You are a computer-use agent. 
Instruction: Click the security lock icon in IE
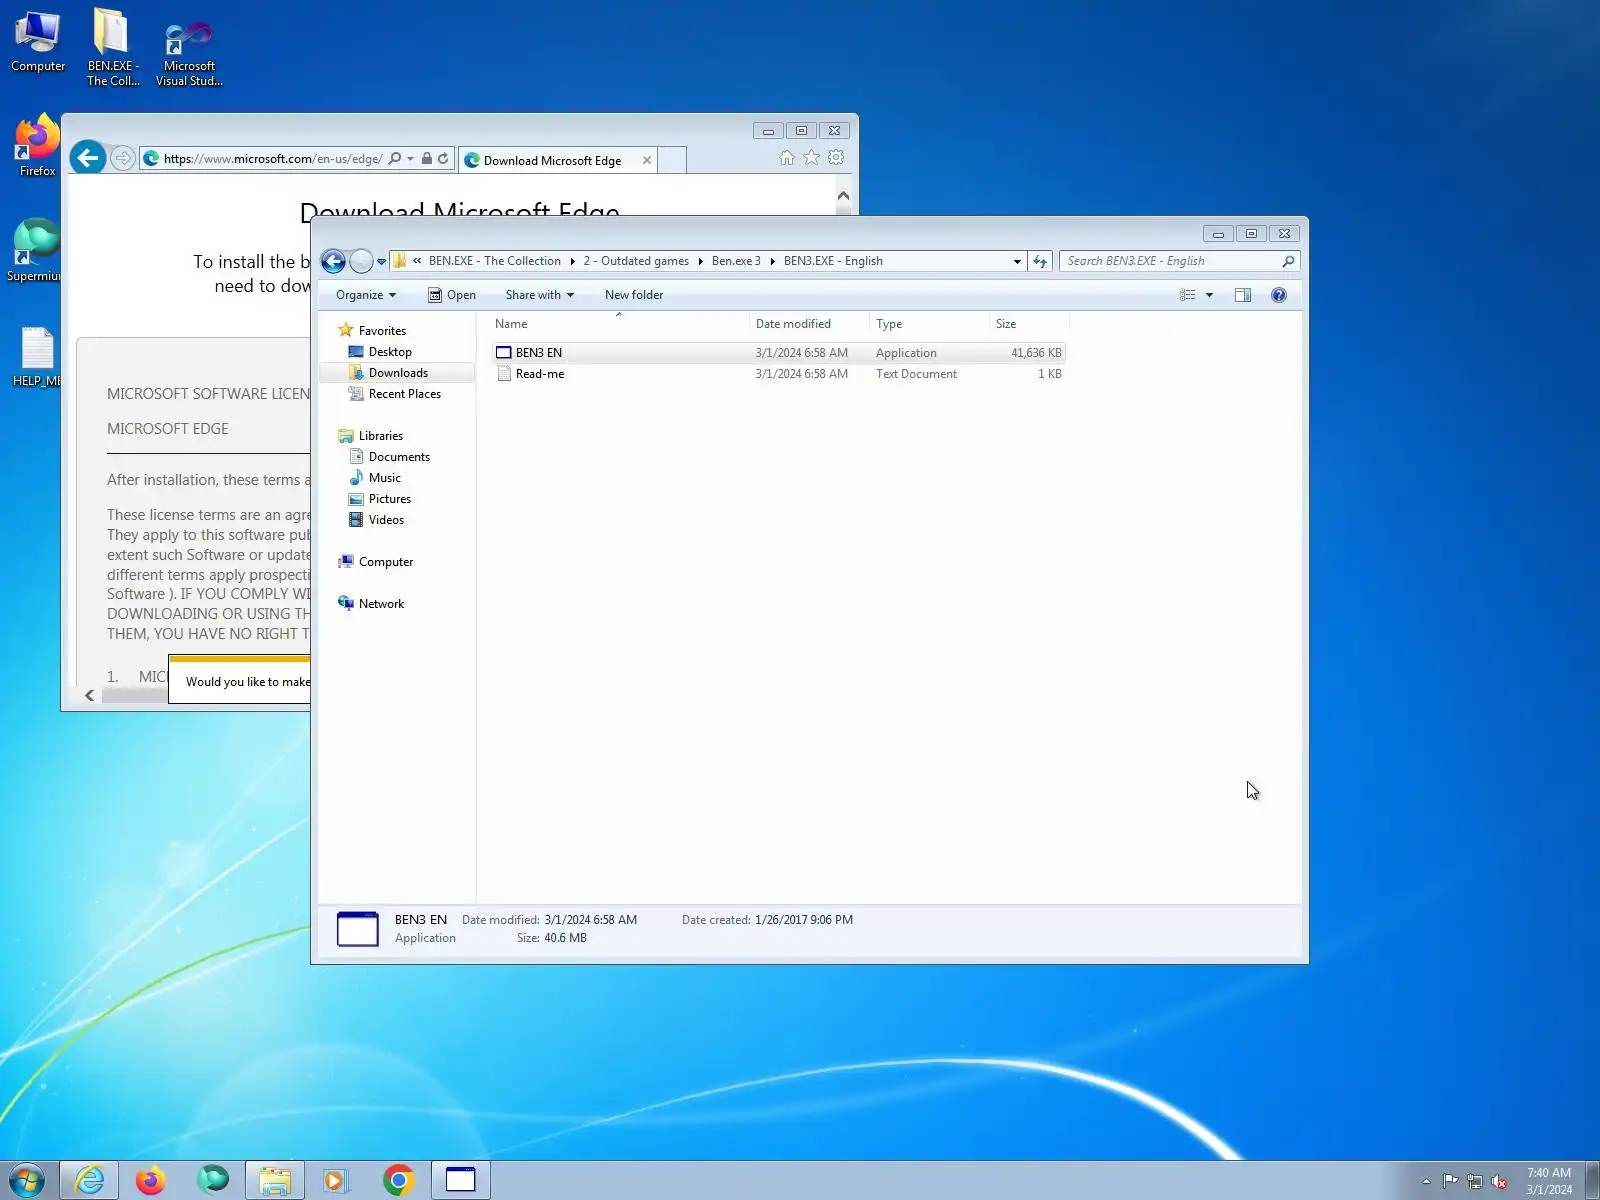click(427, 158)
